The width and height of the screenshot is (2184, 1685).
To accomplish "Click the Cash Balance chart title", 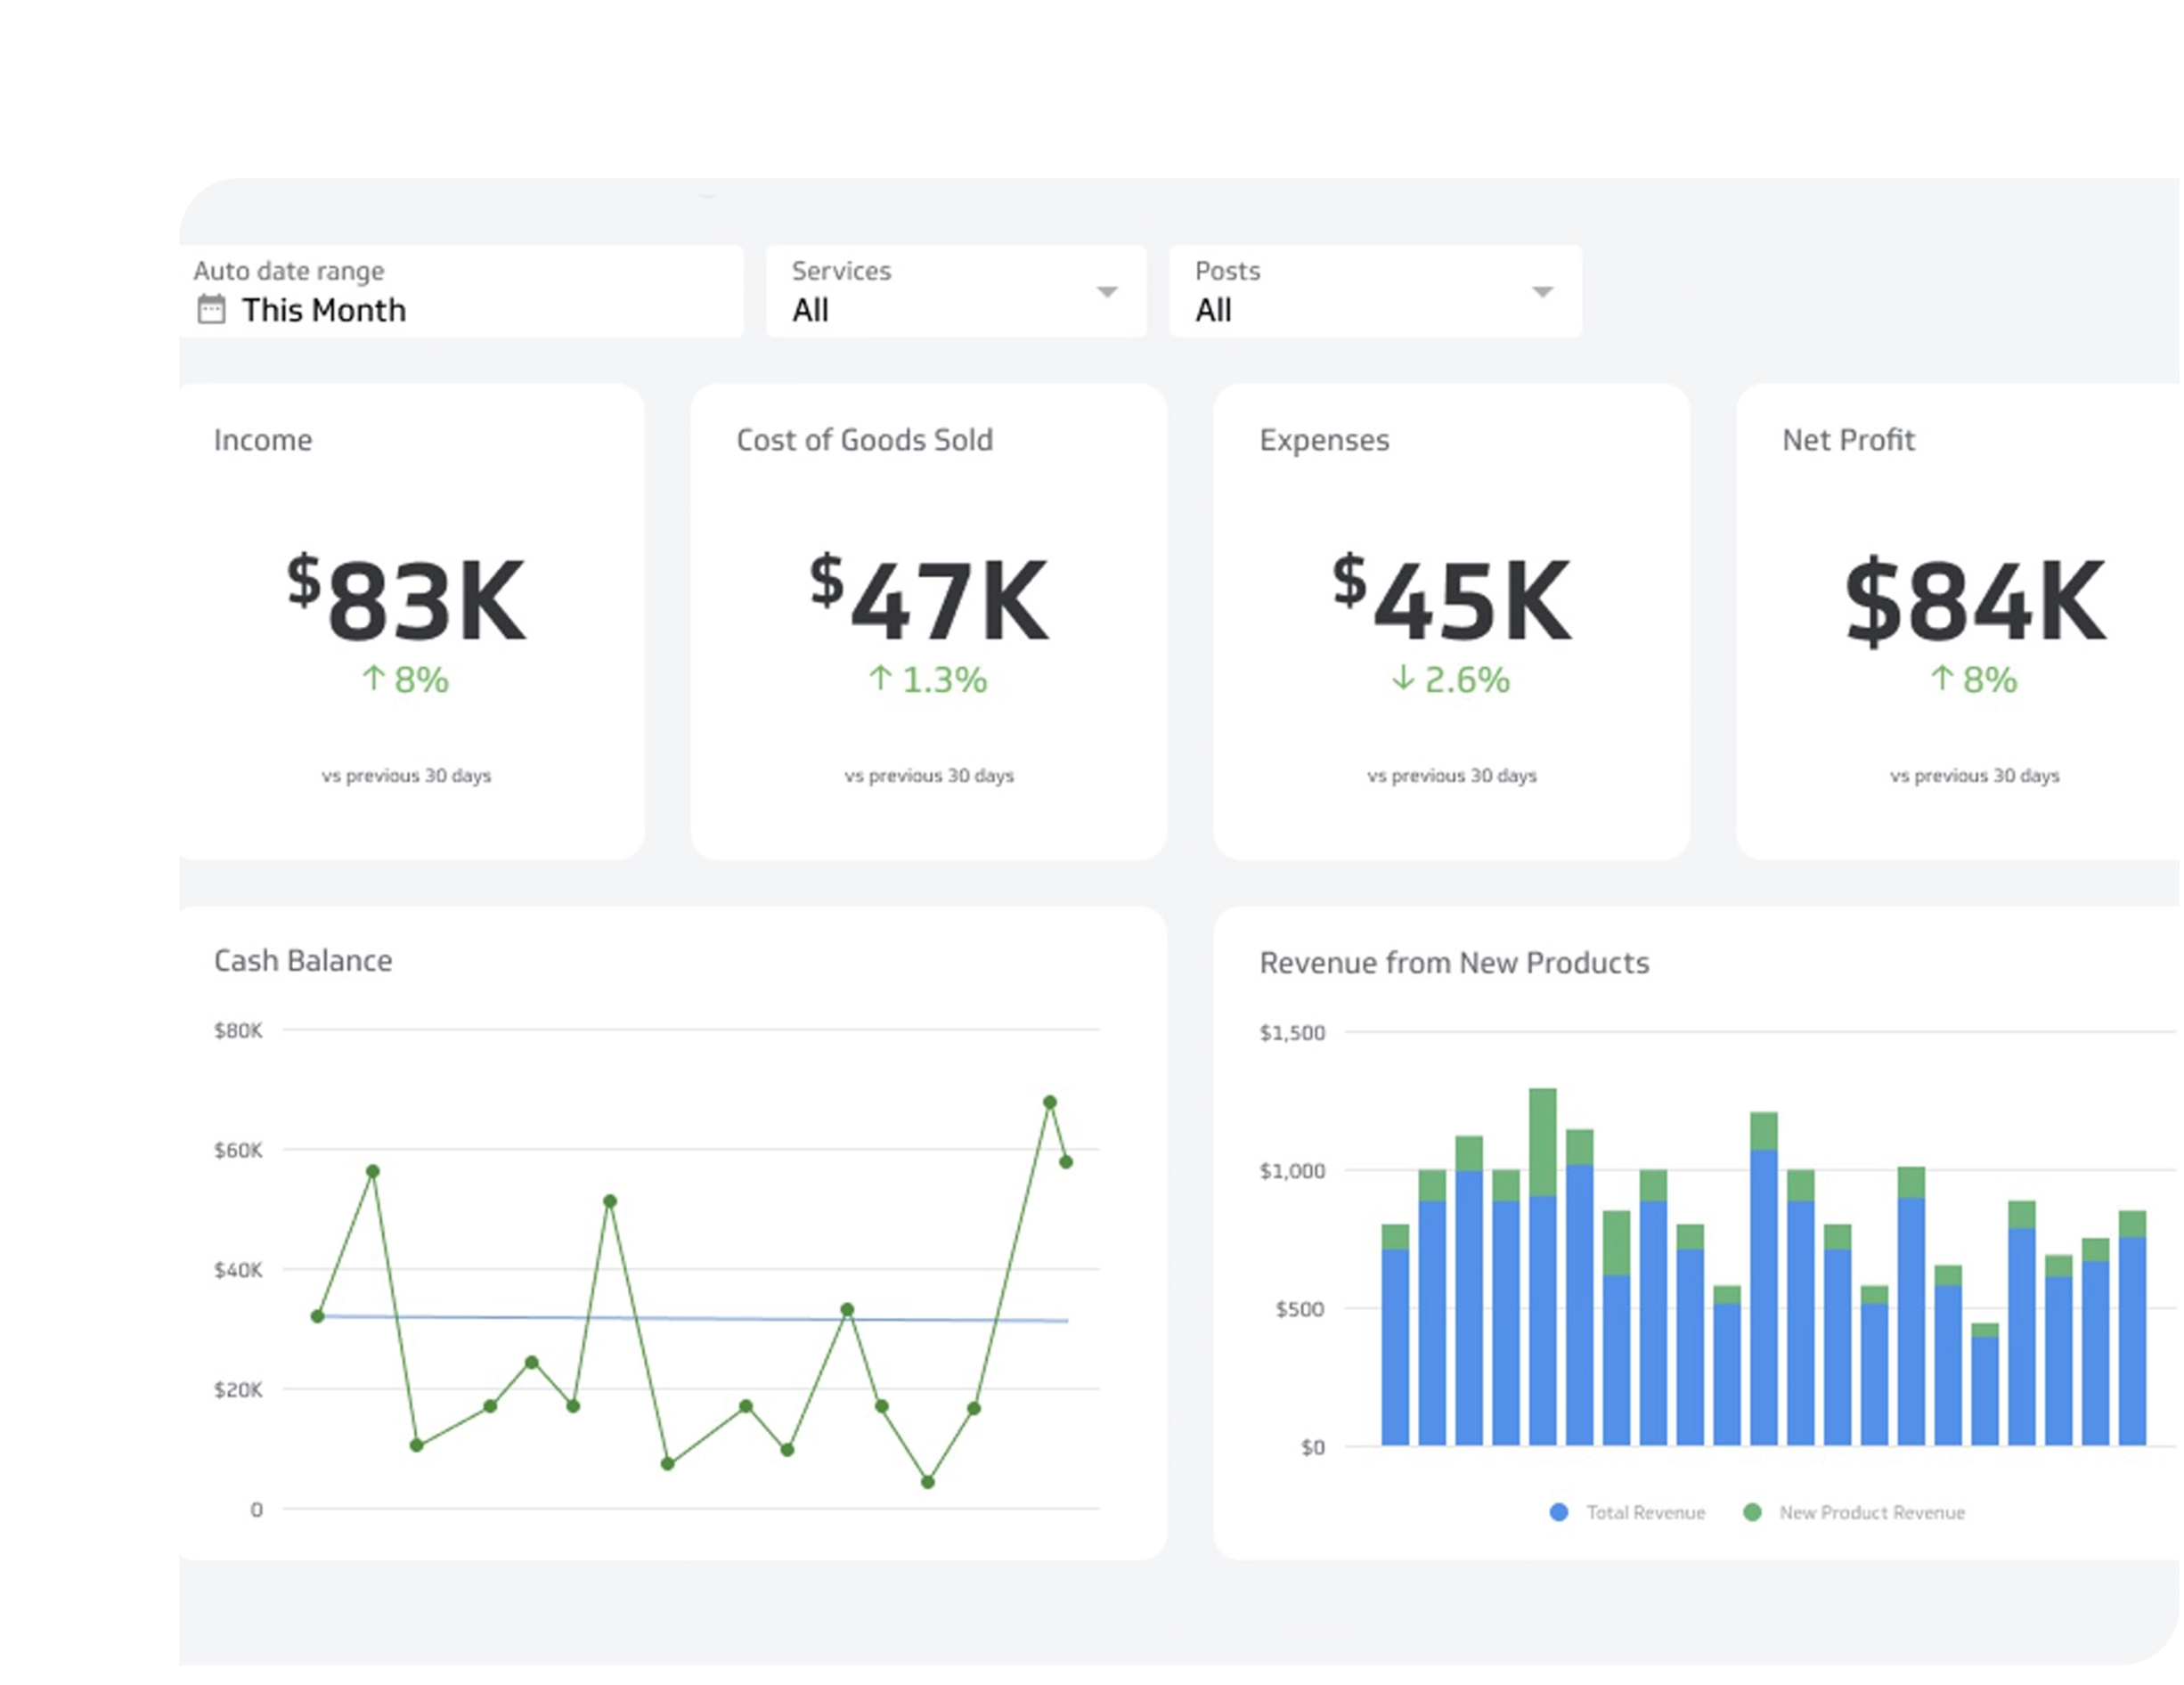I will tap(303, 960).
